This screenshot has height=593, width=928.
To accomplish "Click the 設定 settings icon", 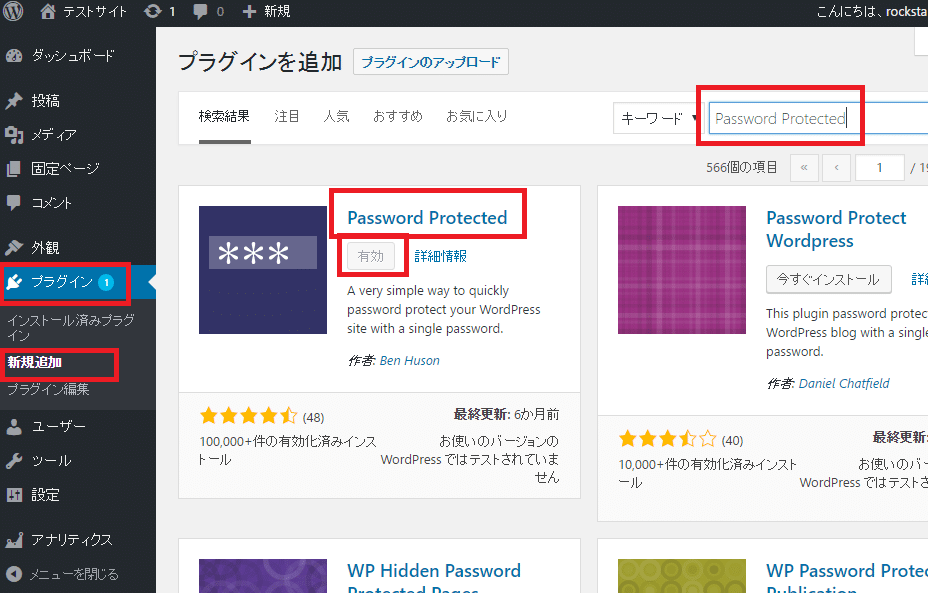I will click(14, 495).
